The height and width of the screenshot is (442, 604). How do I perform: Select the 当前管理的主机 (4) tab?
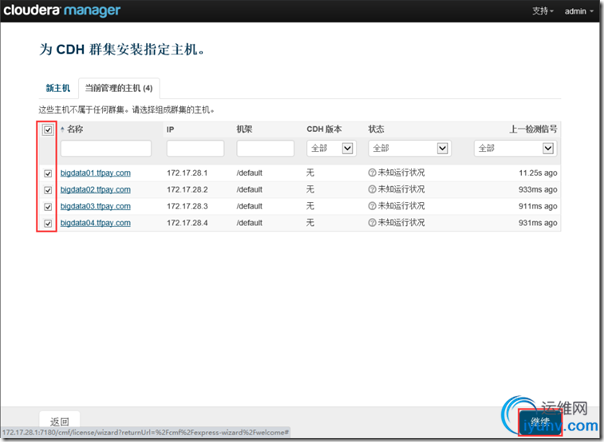(x=119, y=88)
